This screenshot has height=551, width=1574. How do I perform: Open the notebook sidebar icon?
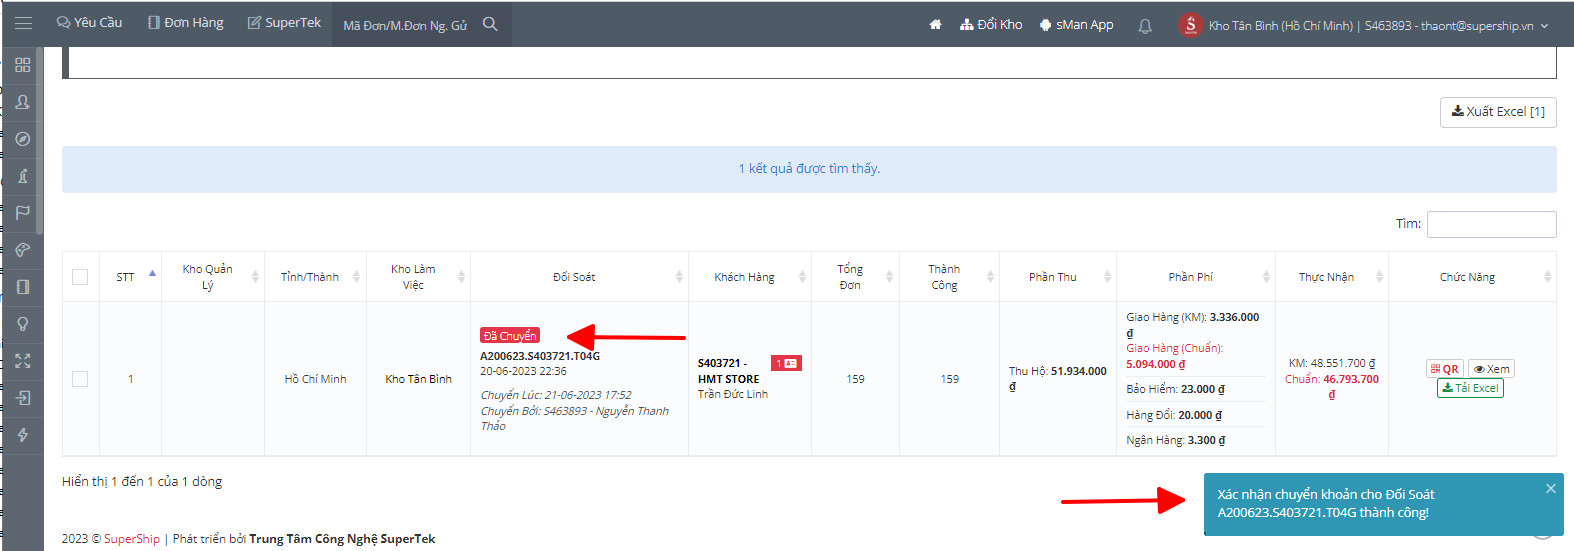23,287
